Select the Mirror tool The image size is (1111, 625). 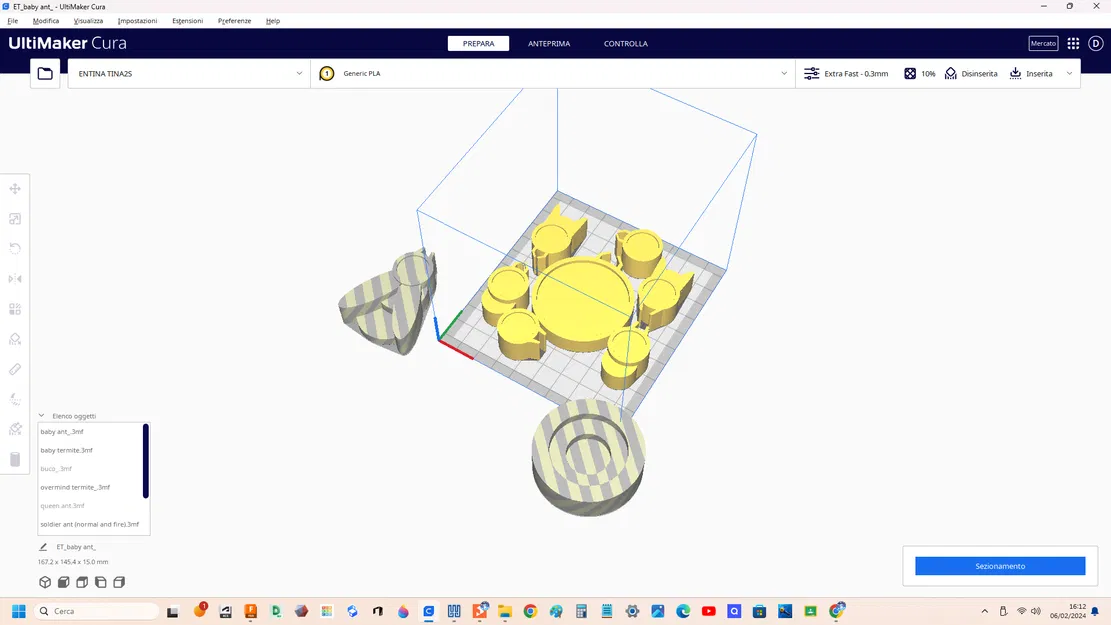pos(15,278)
